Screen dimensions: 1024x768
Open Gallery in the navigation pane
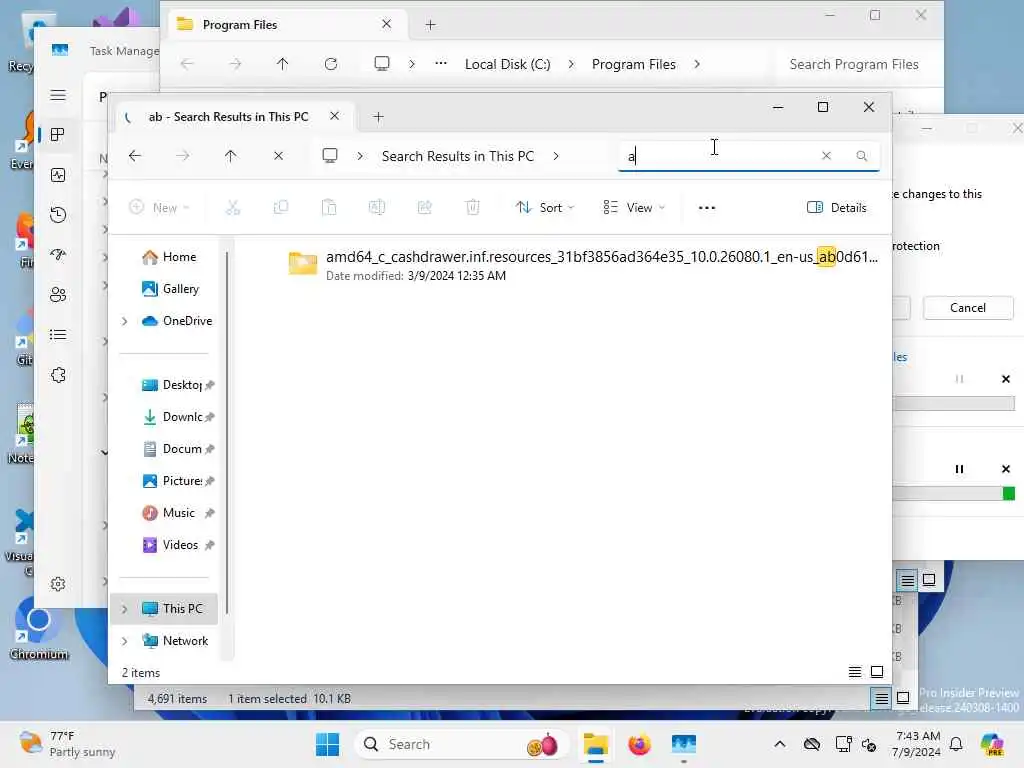(x=170, y=289)
